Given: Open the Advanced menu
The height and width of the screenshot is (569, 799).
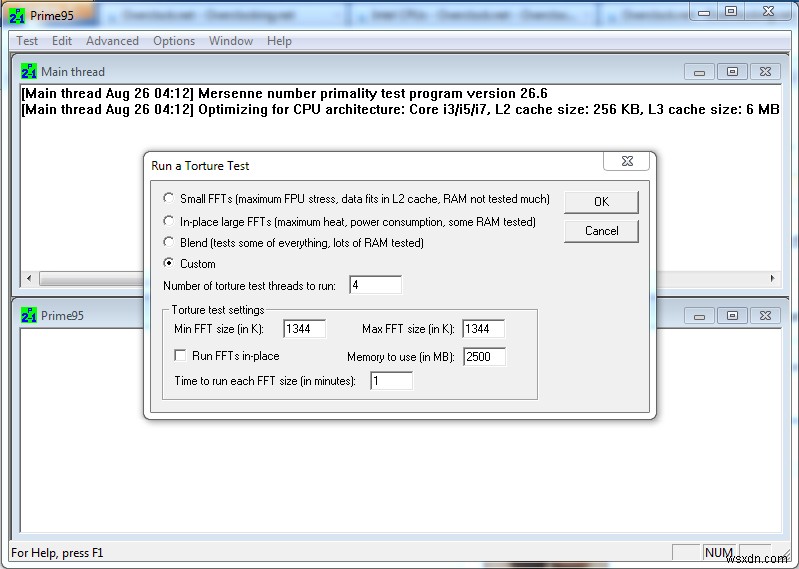Looking at the screenshot, I should tap(112, 41).
